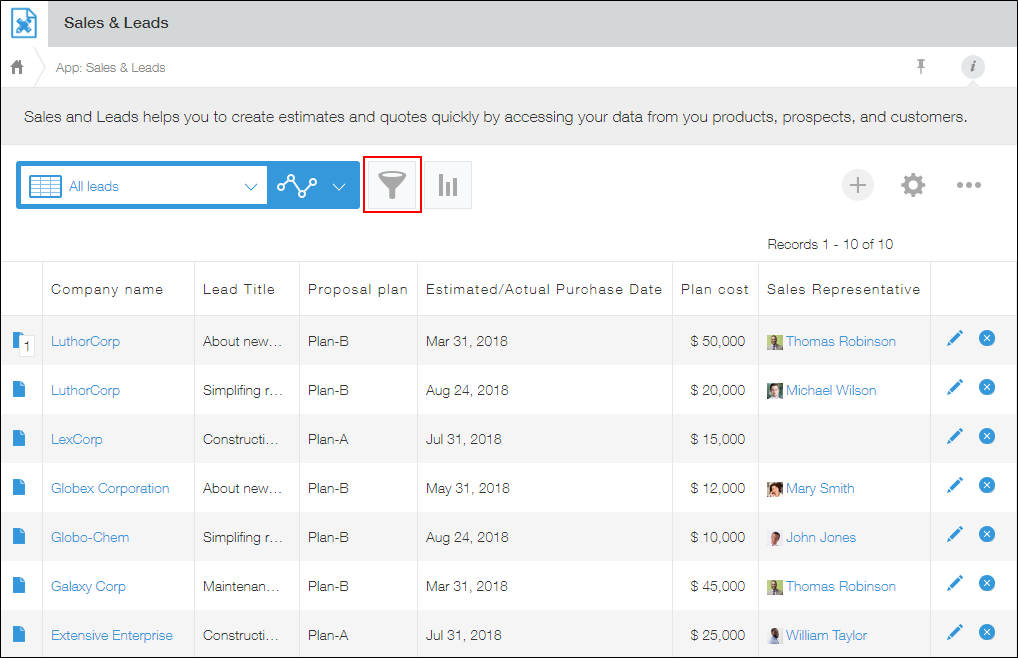This screenshot has height=658, width=1018.
Task: Open the ellipsis options menu
Action: point(968,185)
